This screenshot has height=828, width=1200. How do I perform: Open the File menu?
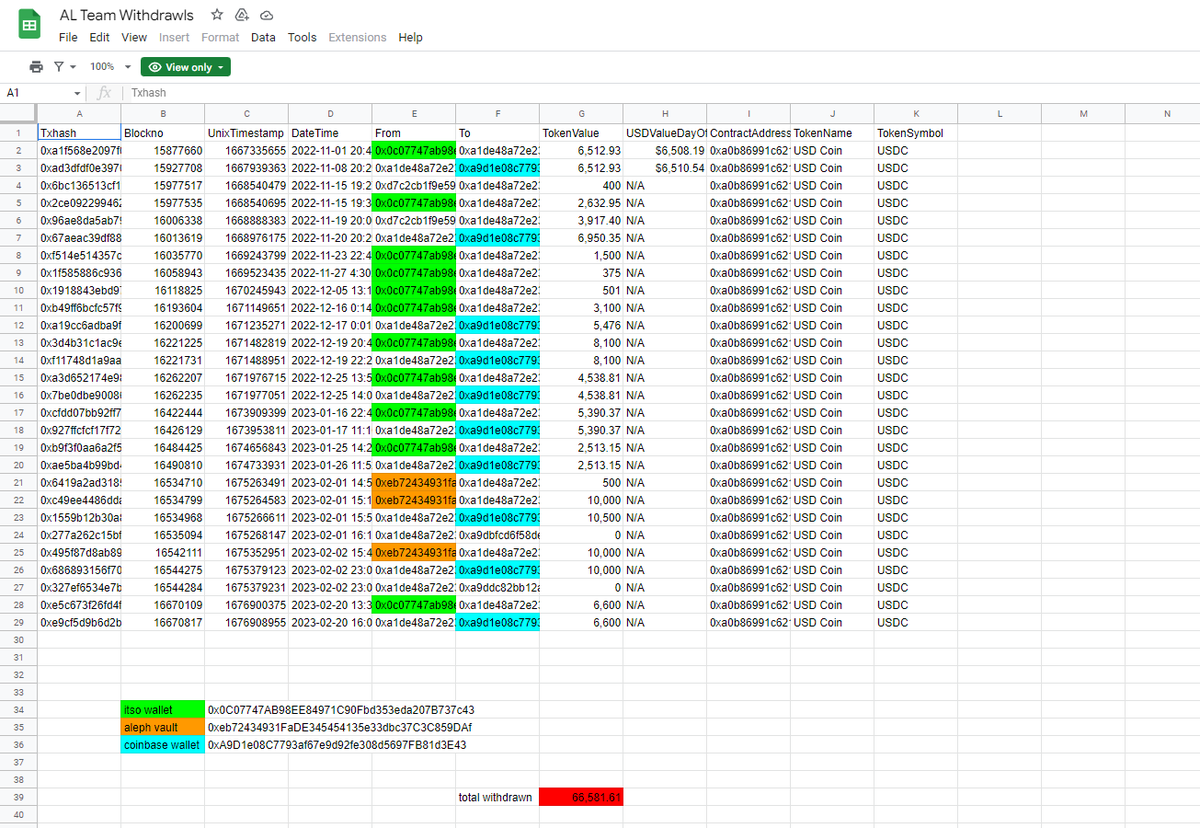click(x=68, y=37)
